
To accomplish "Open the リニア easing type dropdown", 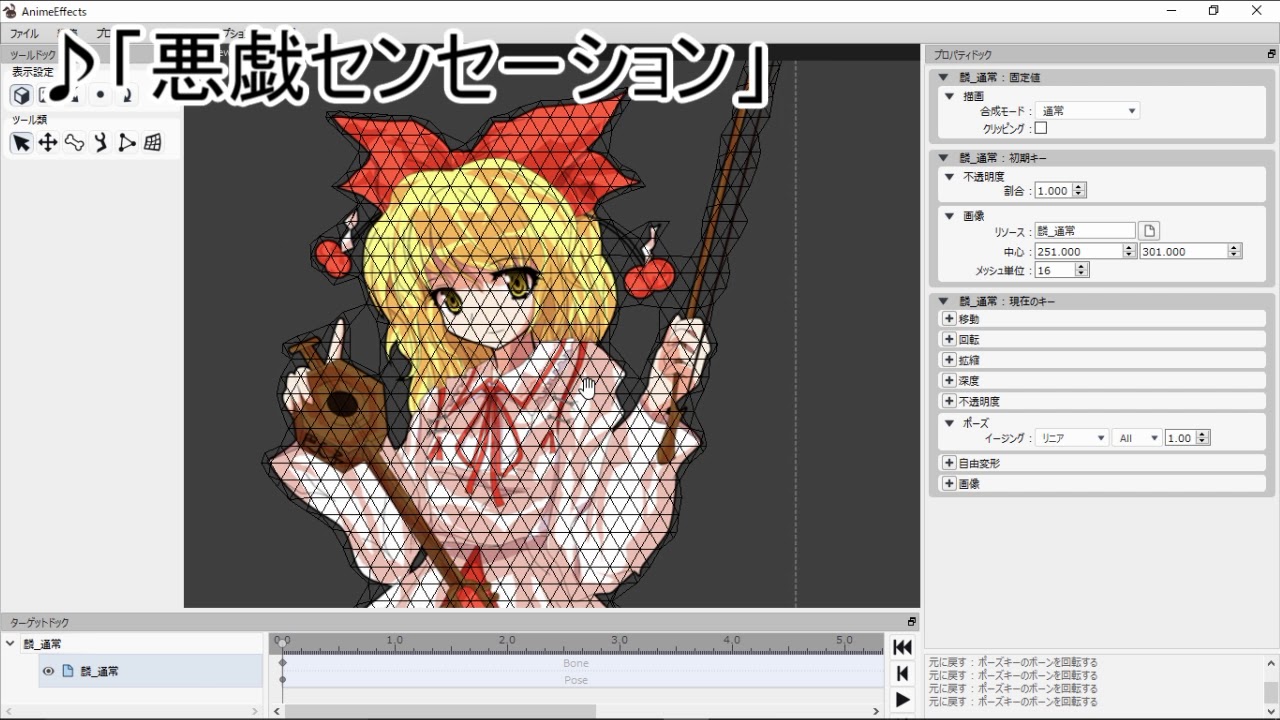I will pos(1071,438).
